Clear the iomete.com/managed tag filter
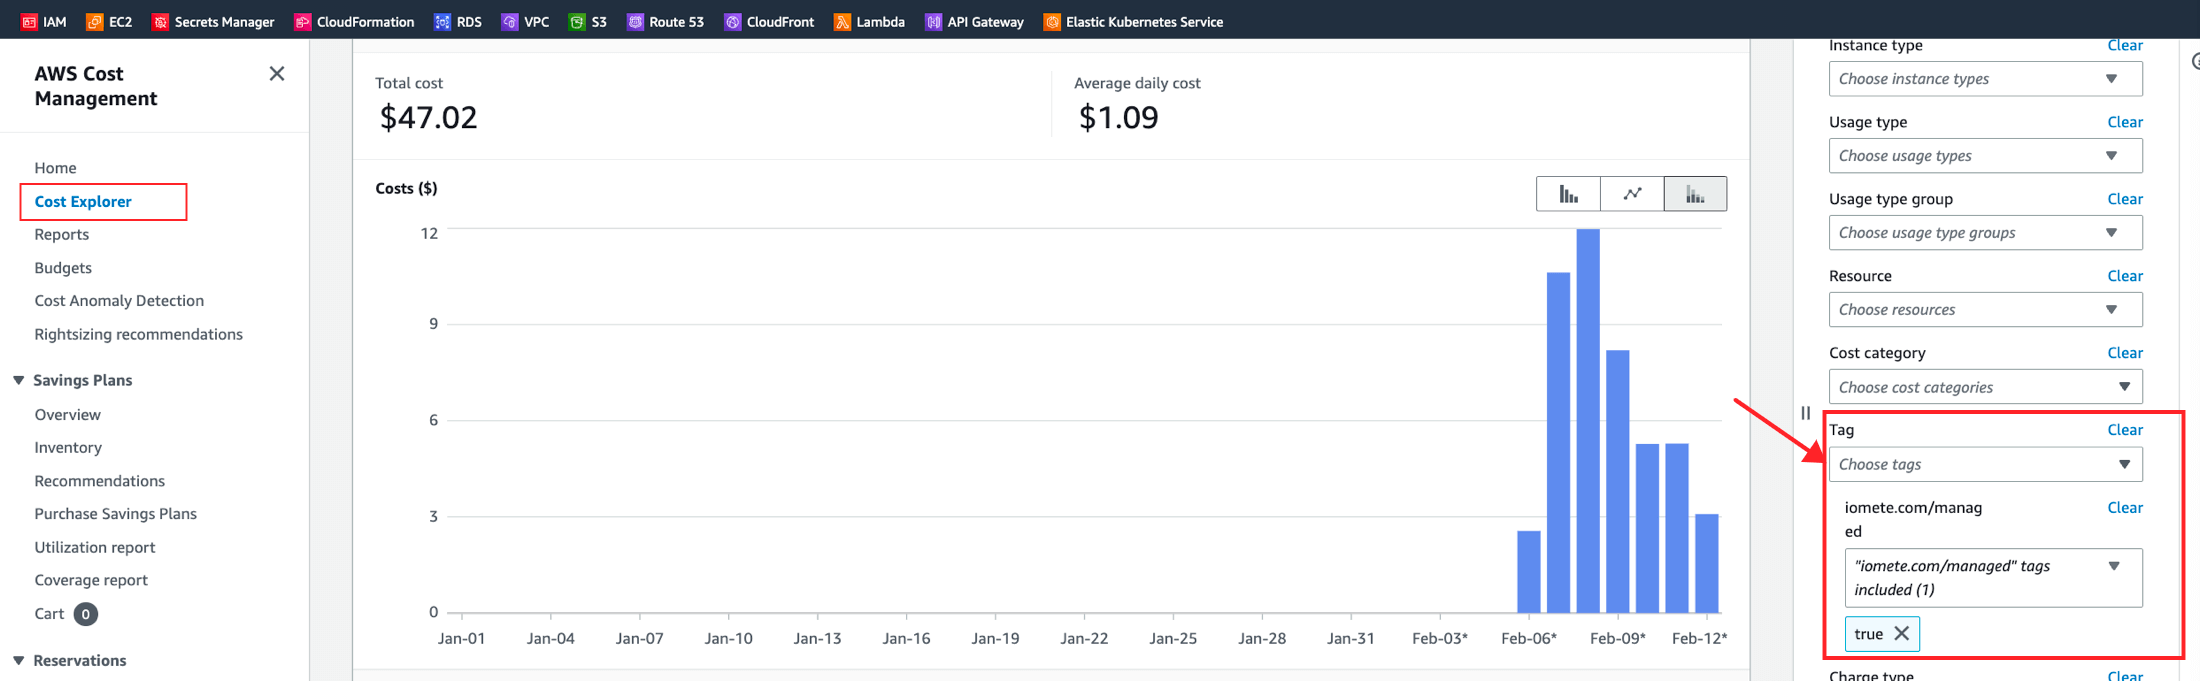The height and width of the screenshot is (681, 2200). point(2125,508)
